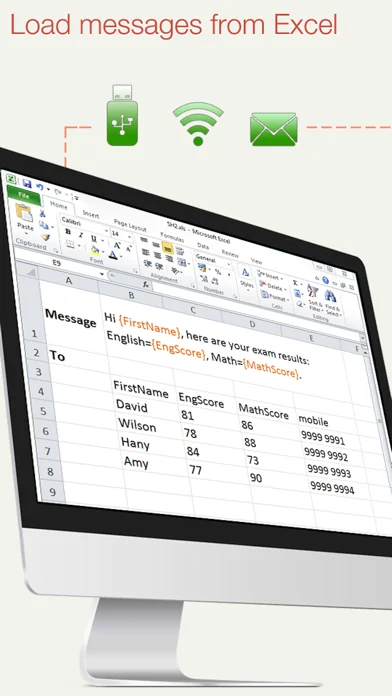The height and width of the screenshot is (696, 392).
Task: Click the Name Box showing E9
Action: [x=57, y=263]
